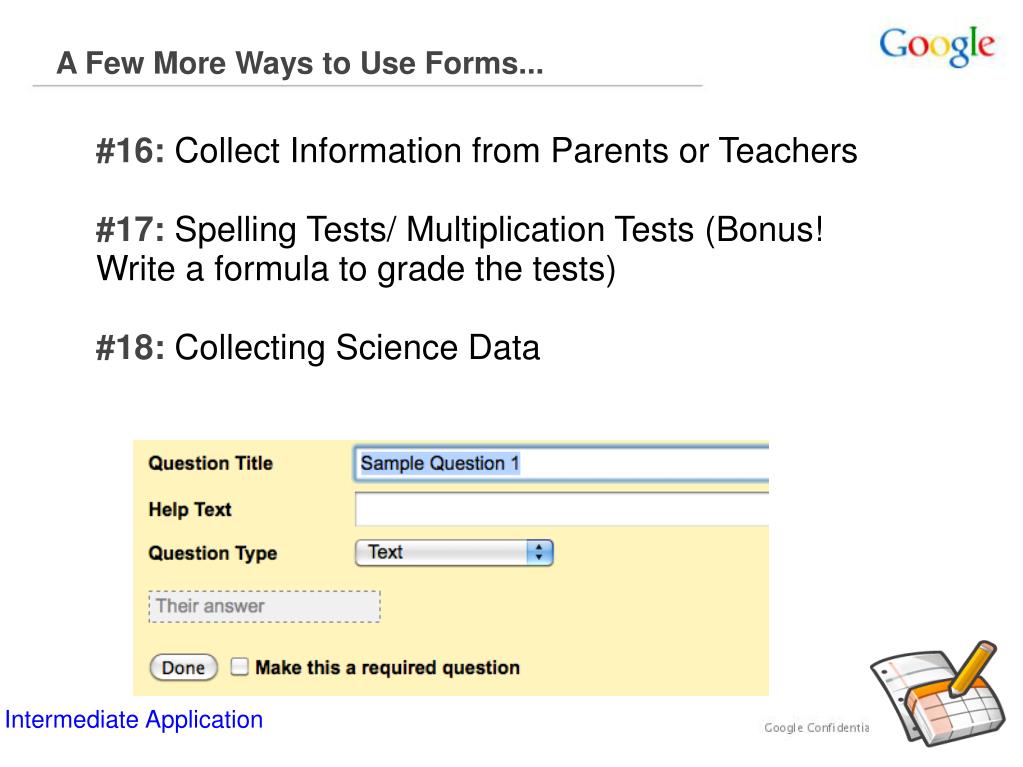This screenshot has height=767, width=1023.
Task: Click the Google Confidential footer text
Action: (816, 727)
